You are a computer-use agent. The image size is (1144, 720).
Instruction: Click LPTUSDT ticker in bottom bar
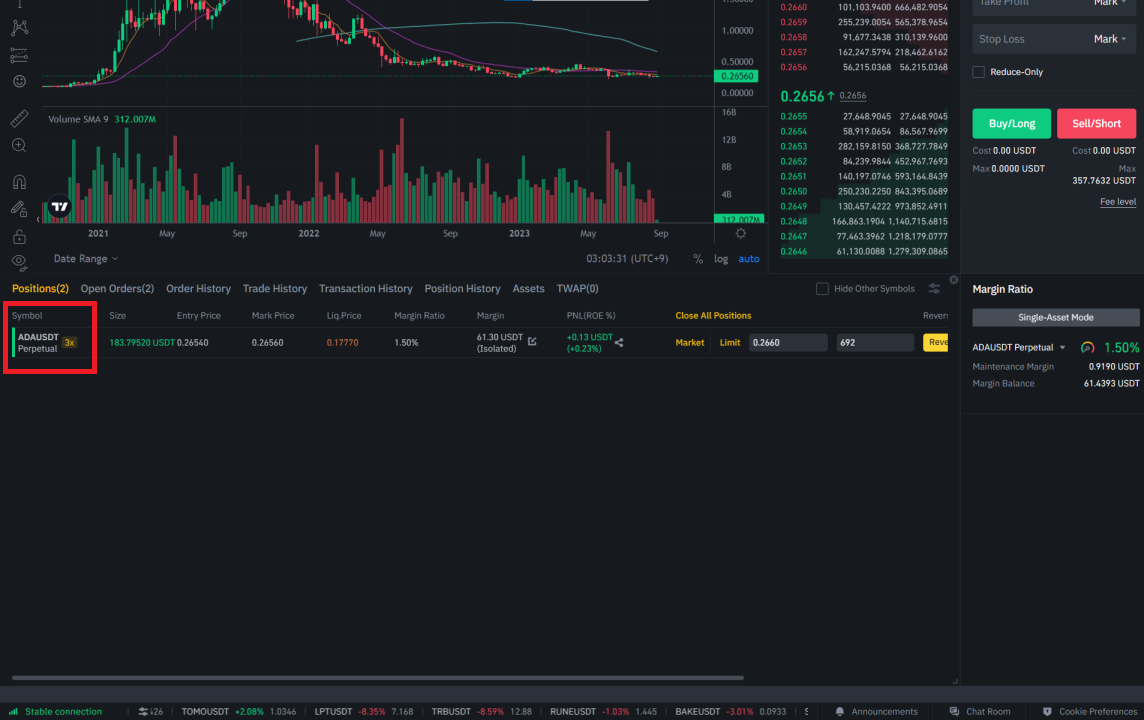point(363,711)
